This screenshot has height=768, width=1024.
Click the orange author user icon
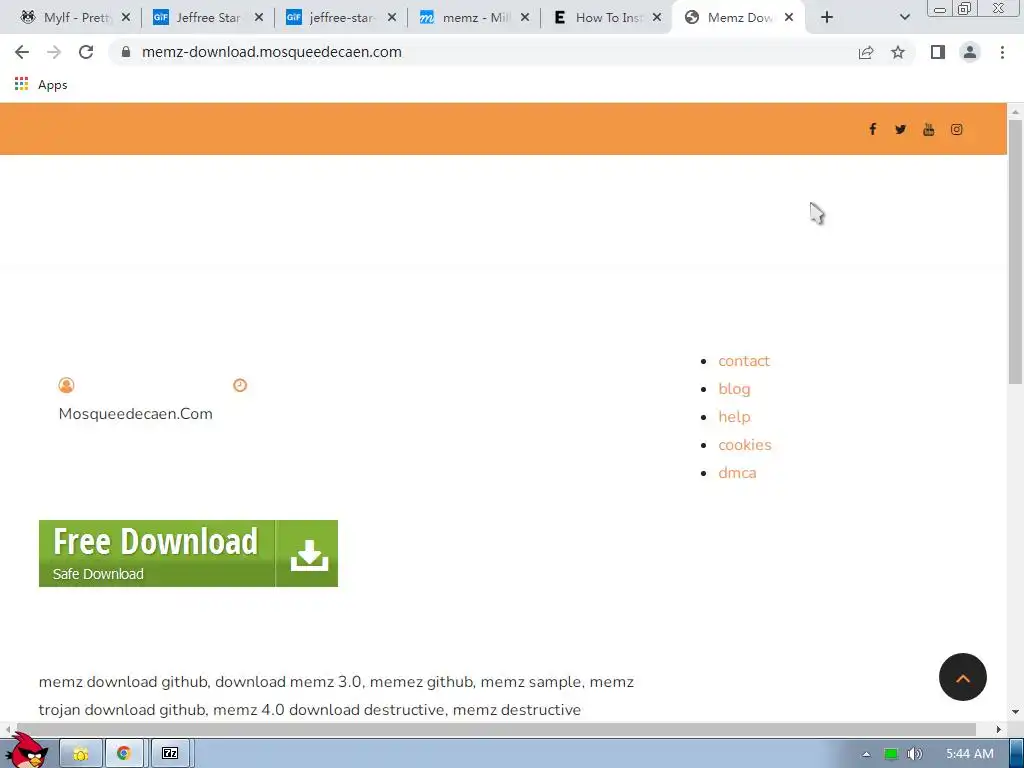pos(66,385)
